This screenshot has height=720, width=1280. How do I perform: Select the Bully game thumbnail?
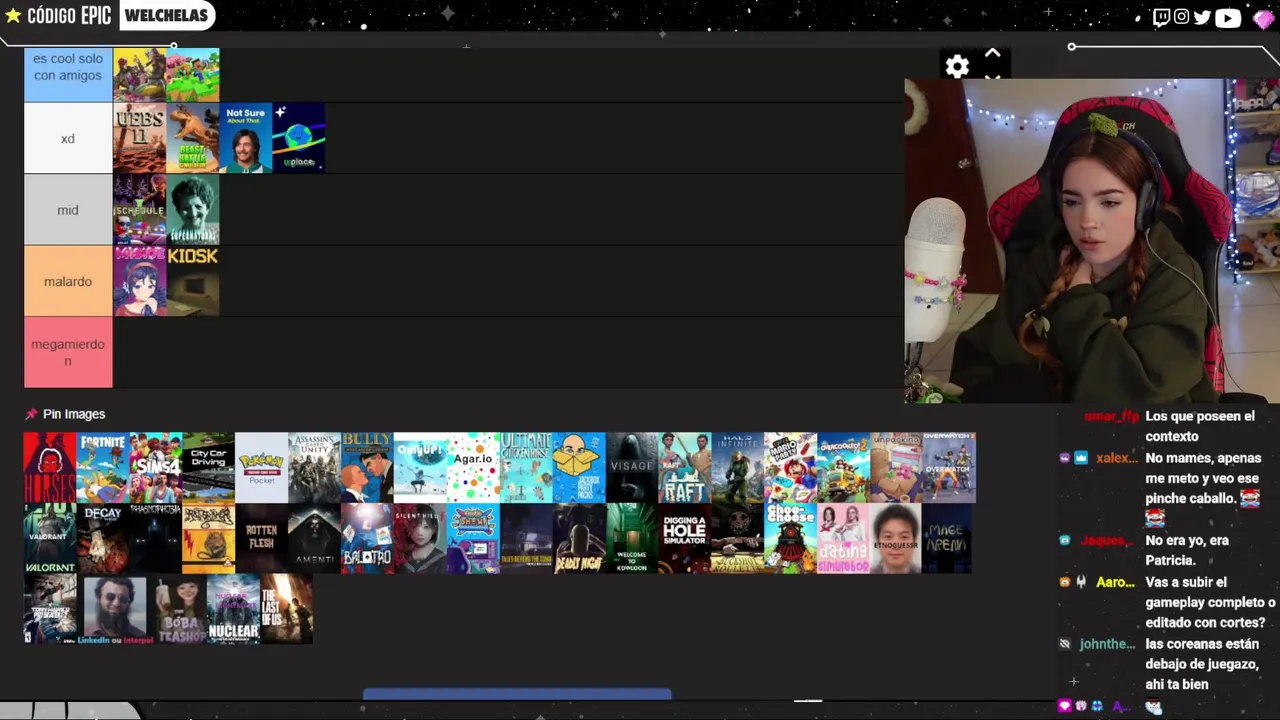click(367, 467)
